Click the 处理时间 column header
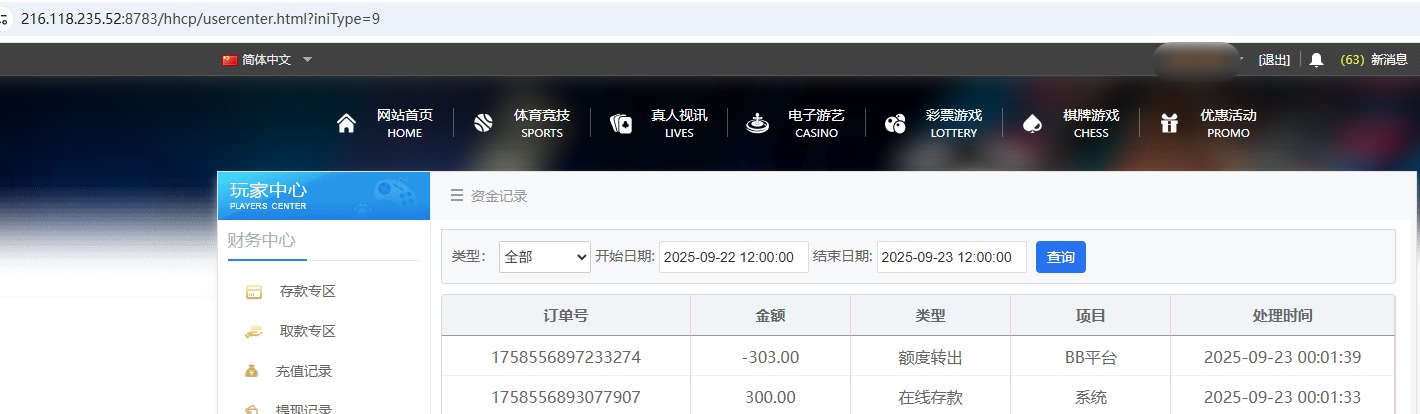The width and height of the screenshot is (1420, 414). (1282, 315)
